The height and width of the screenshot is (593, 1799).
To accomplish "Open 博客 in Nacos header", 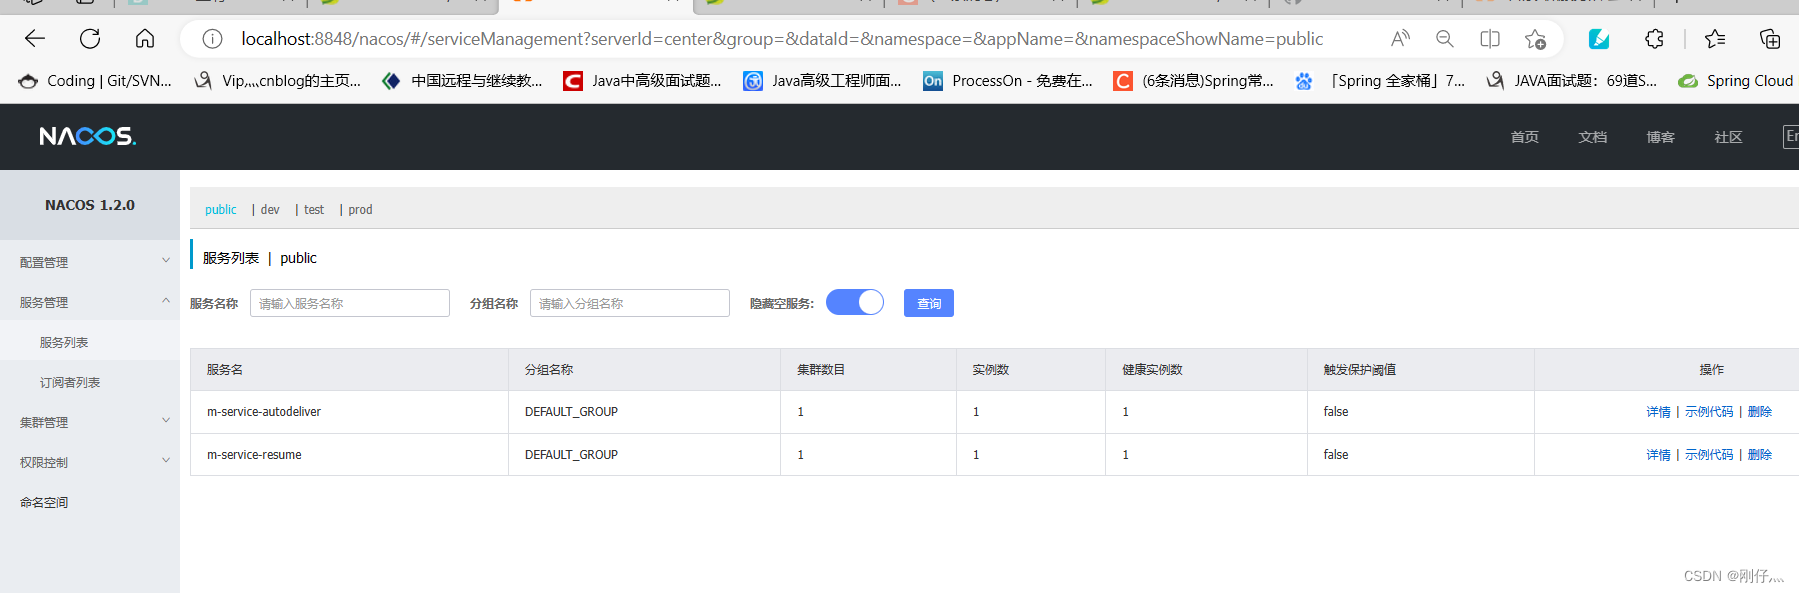I will 1660,137.
